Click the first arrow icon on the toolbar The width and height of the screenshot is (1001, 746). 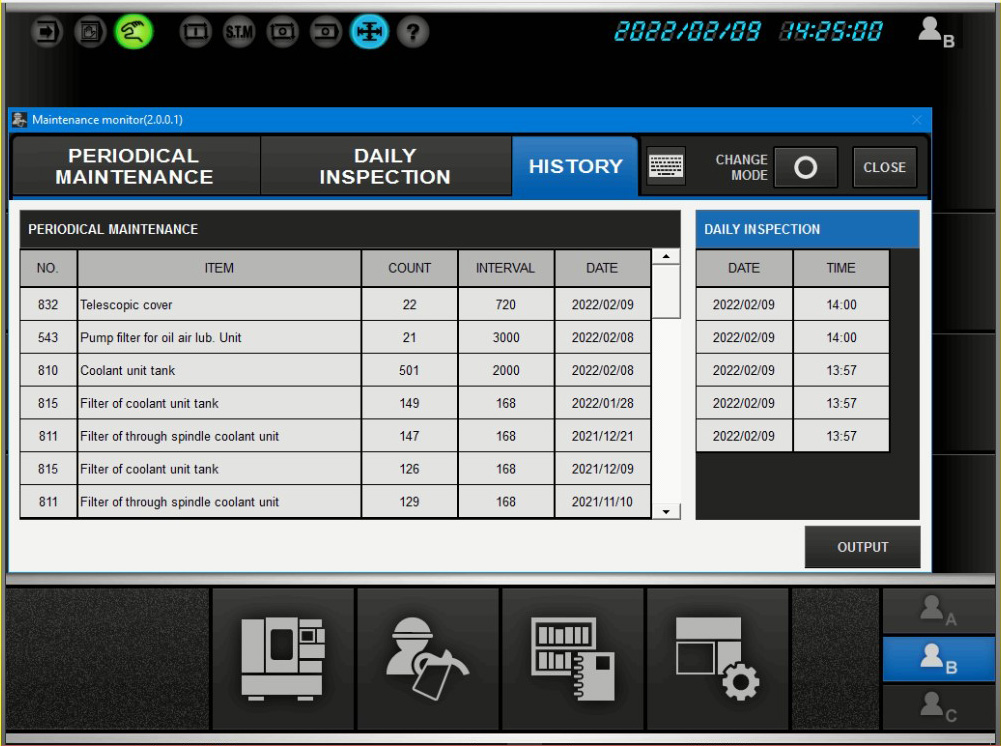pos(47,31)
